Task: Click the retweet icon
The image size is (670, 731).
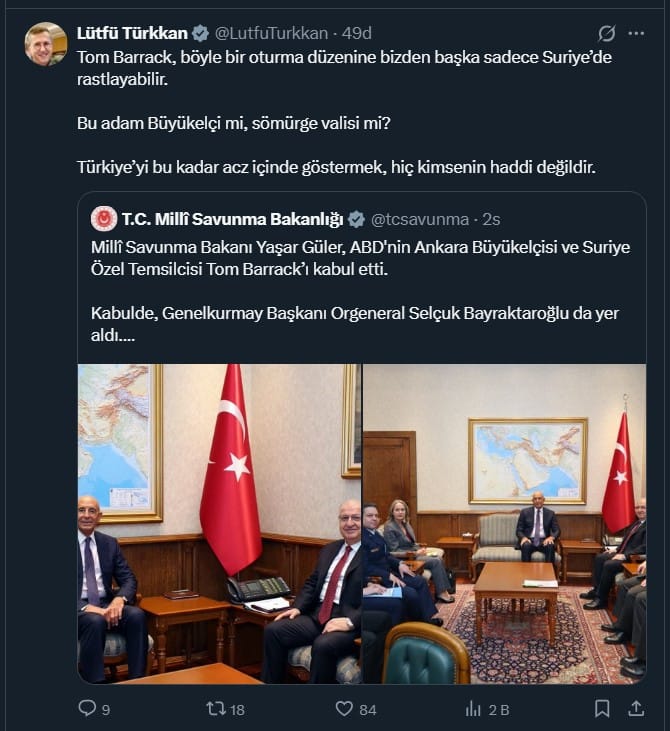Action: pos(216,709)
